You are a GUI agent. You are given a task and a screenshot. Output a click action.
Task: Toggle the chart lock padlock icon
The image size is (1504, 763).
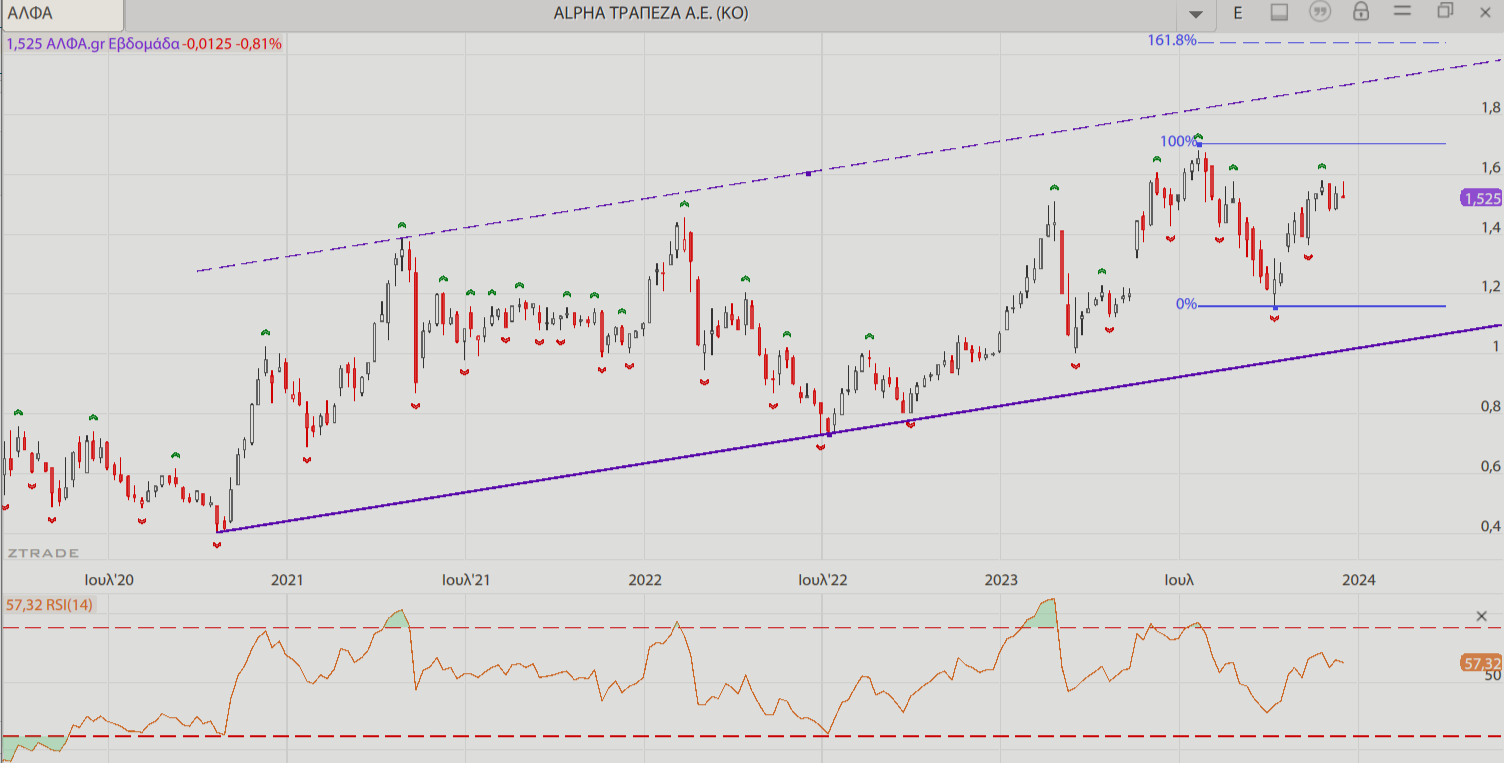[x=1361, y=12]
